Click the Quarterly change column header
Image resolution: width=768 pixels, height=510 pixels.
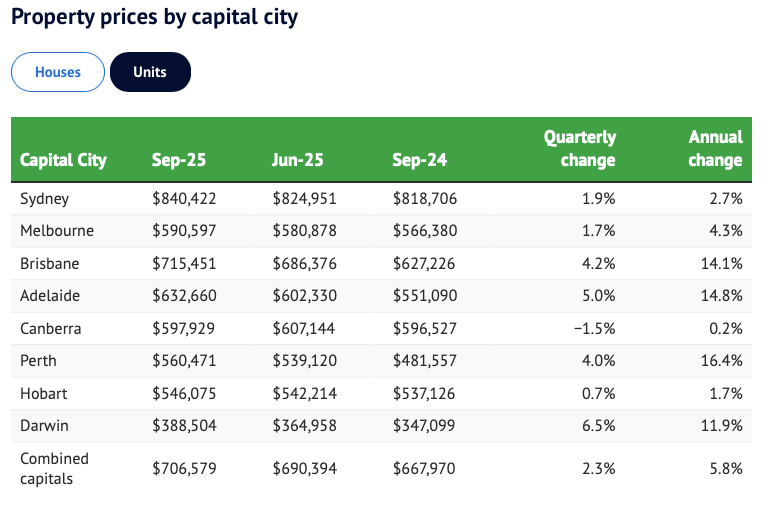(x=580, y=148)
